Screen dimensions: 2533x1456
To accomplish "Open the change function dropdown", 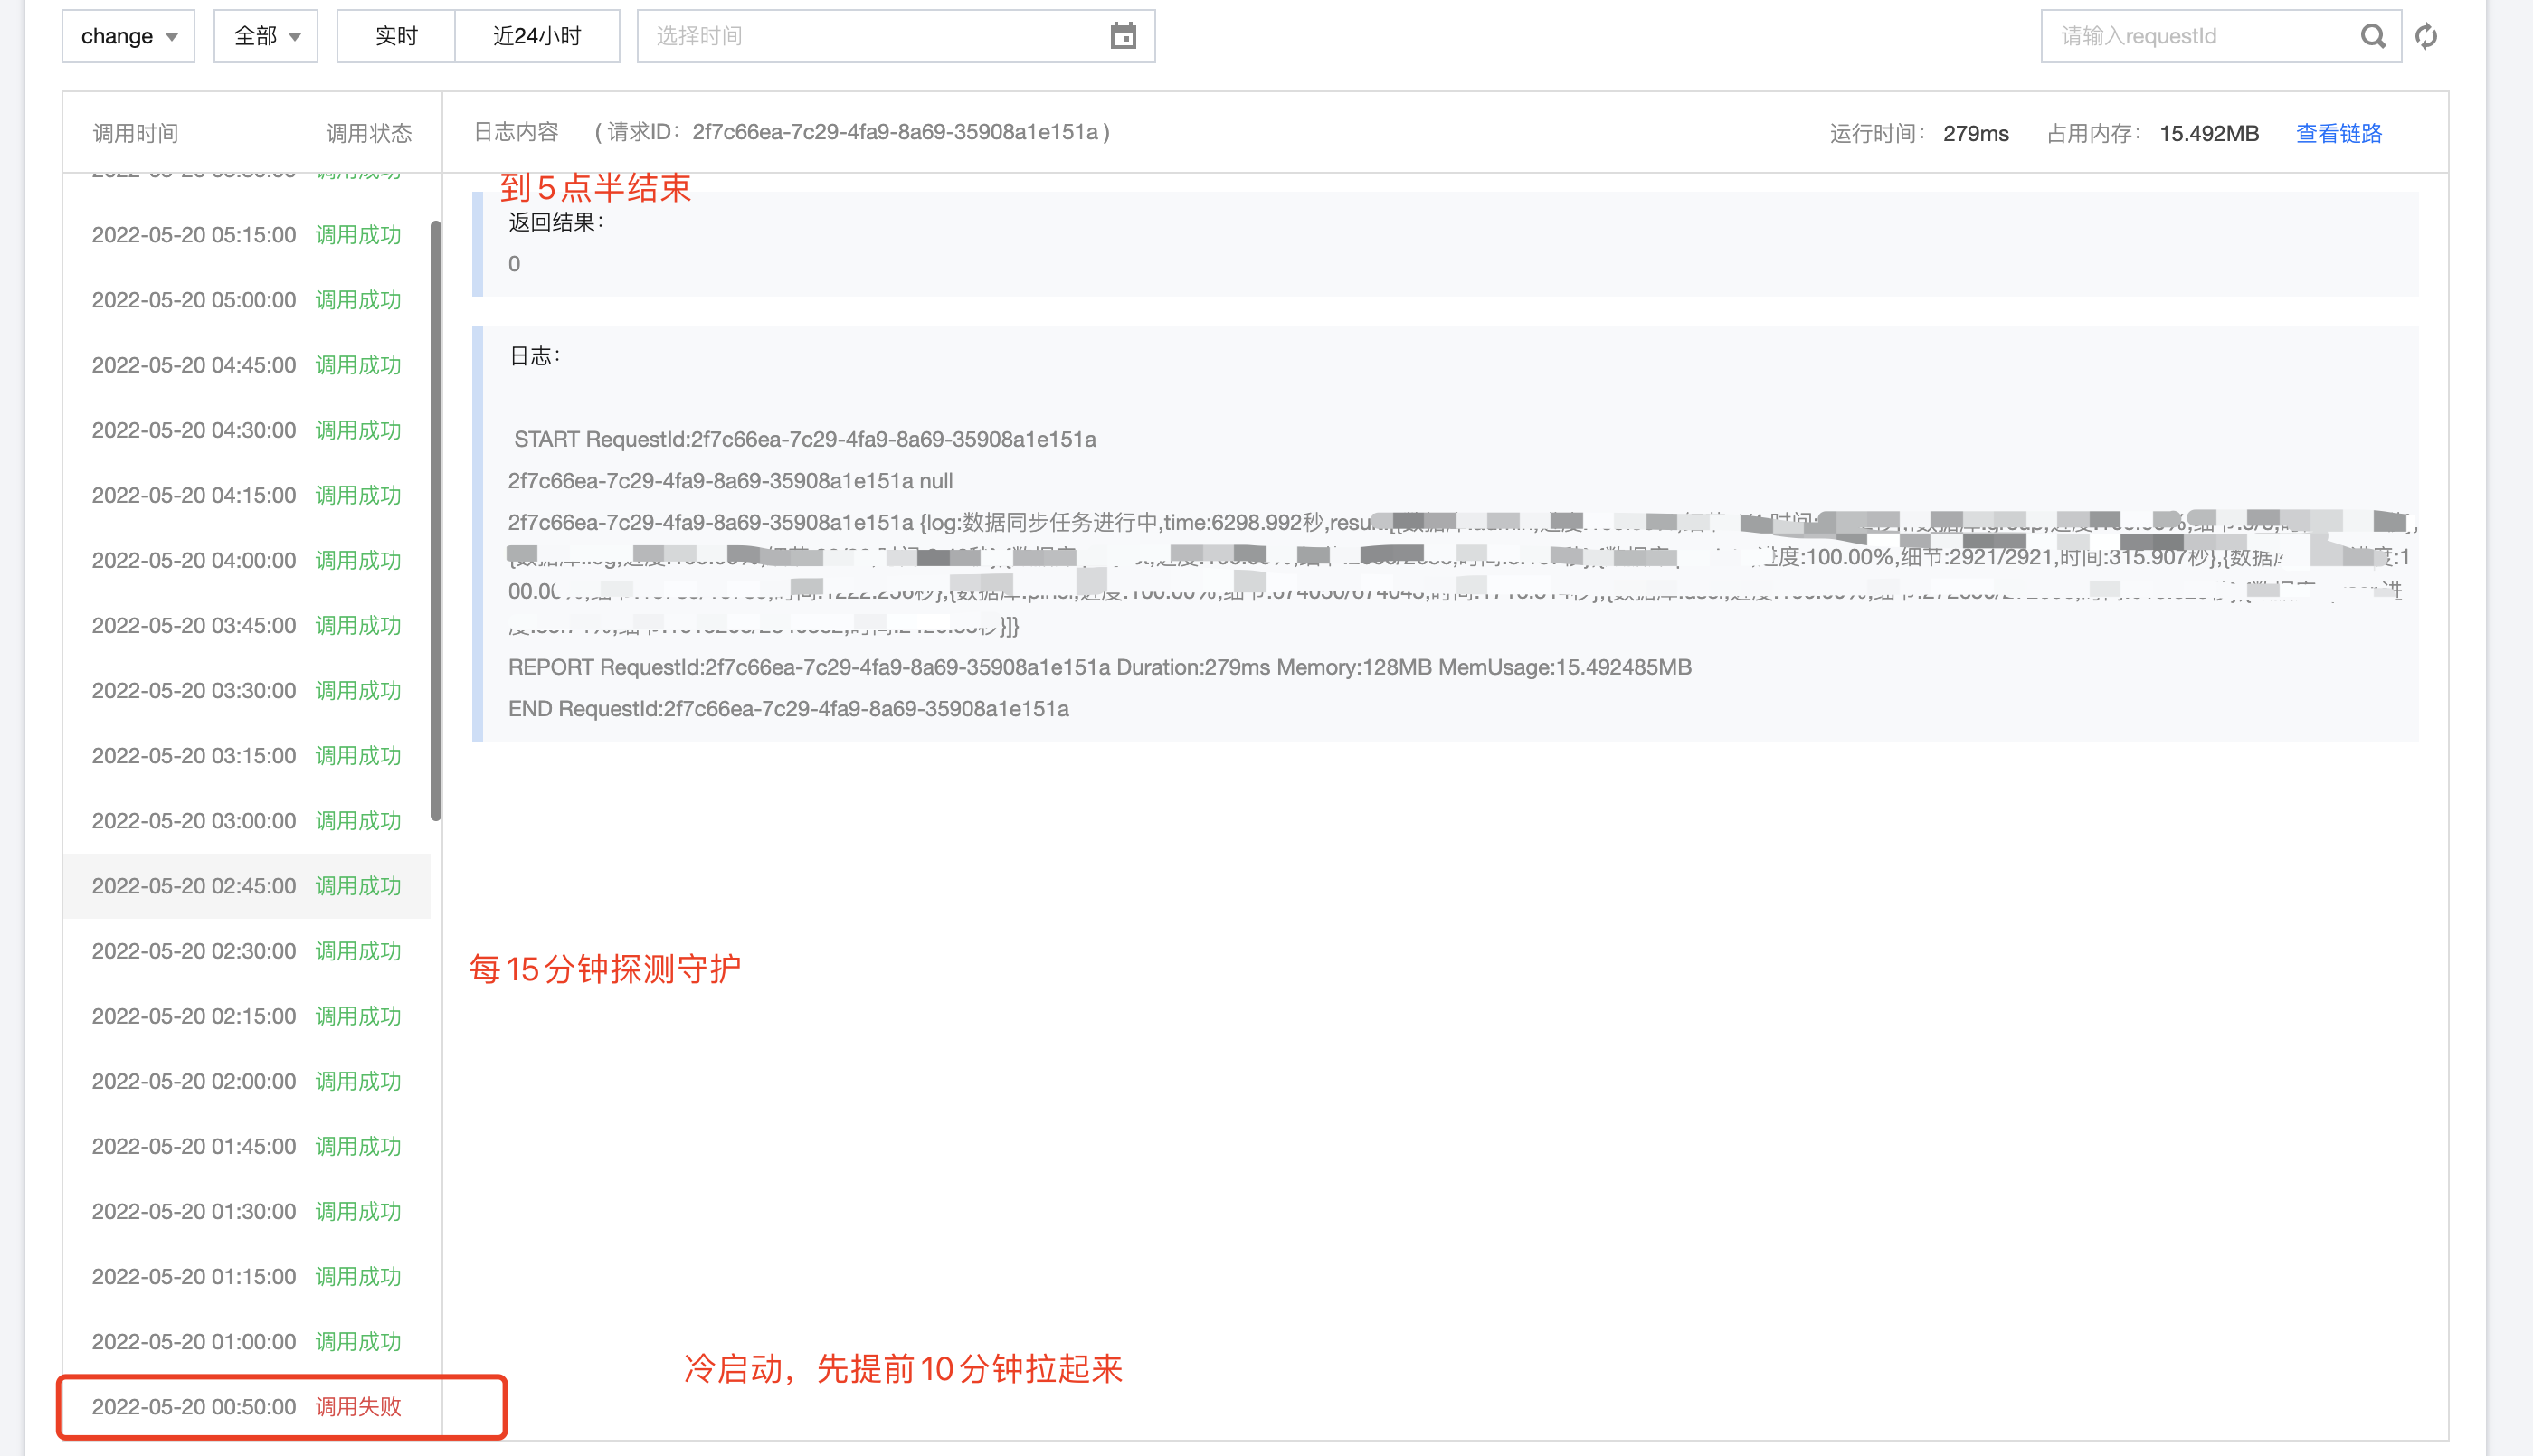I will coord(128,36).
